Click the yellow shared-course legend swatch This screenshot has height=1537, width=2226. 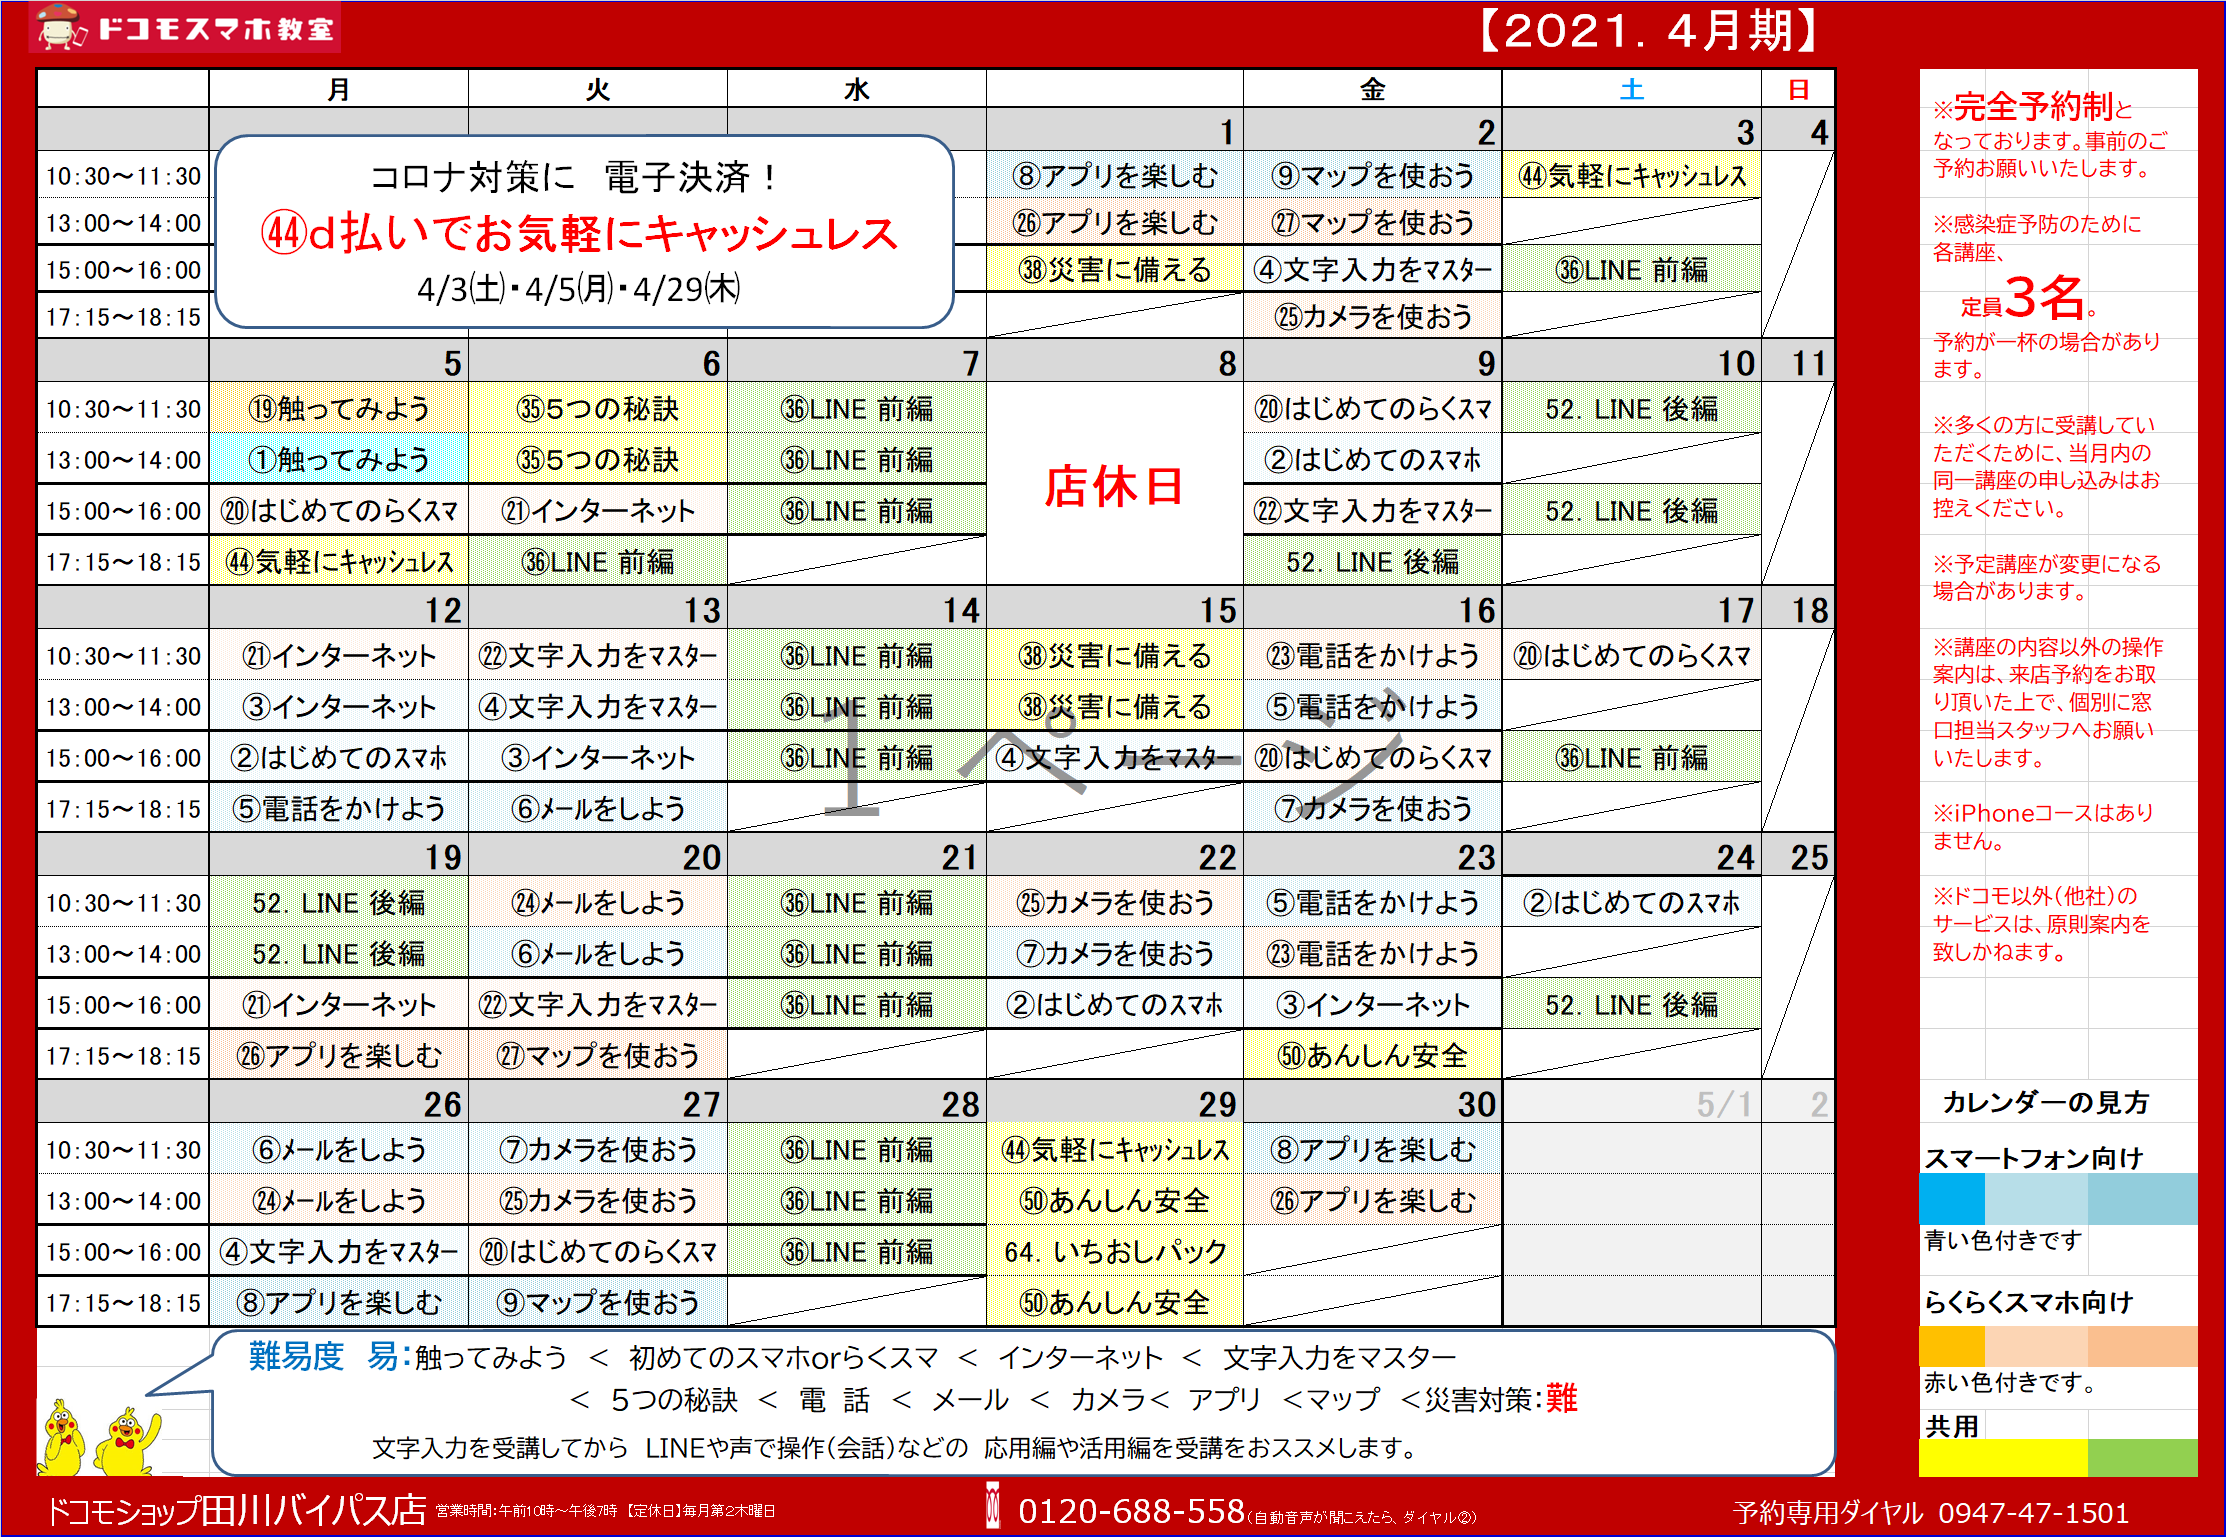coord(2001,1457)
